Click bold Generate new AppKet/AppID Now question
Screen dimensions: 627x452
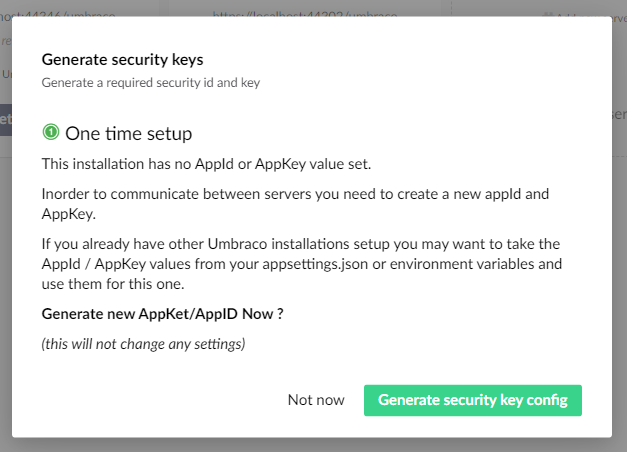point(162,314)
